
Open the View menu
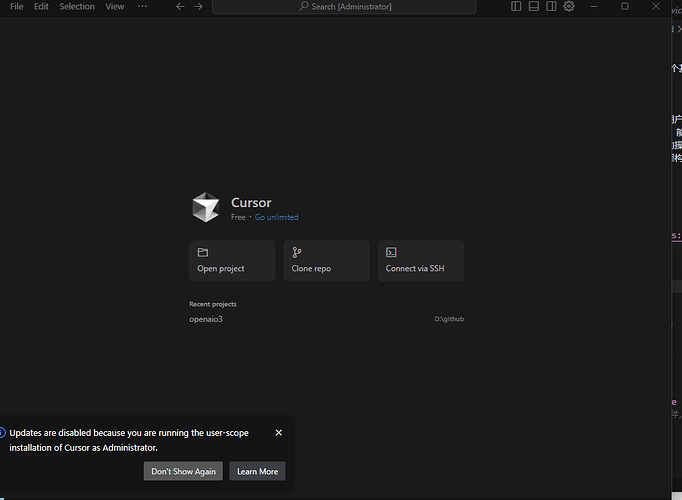pos(115,7)
